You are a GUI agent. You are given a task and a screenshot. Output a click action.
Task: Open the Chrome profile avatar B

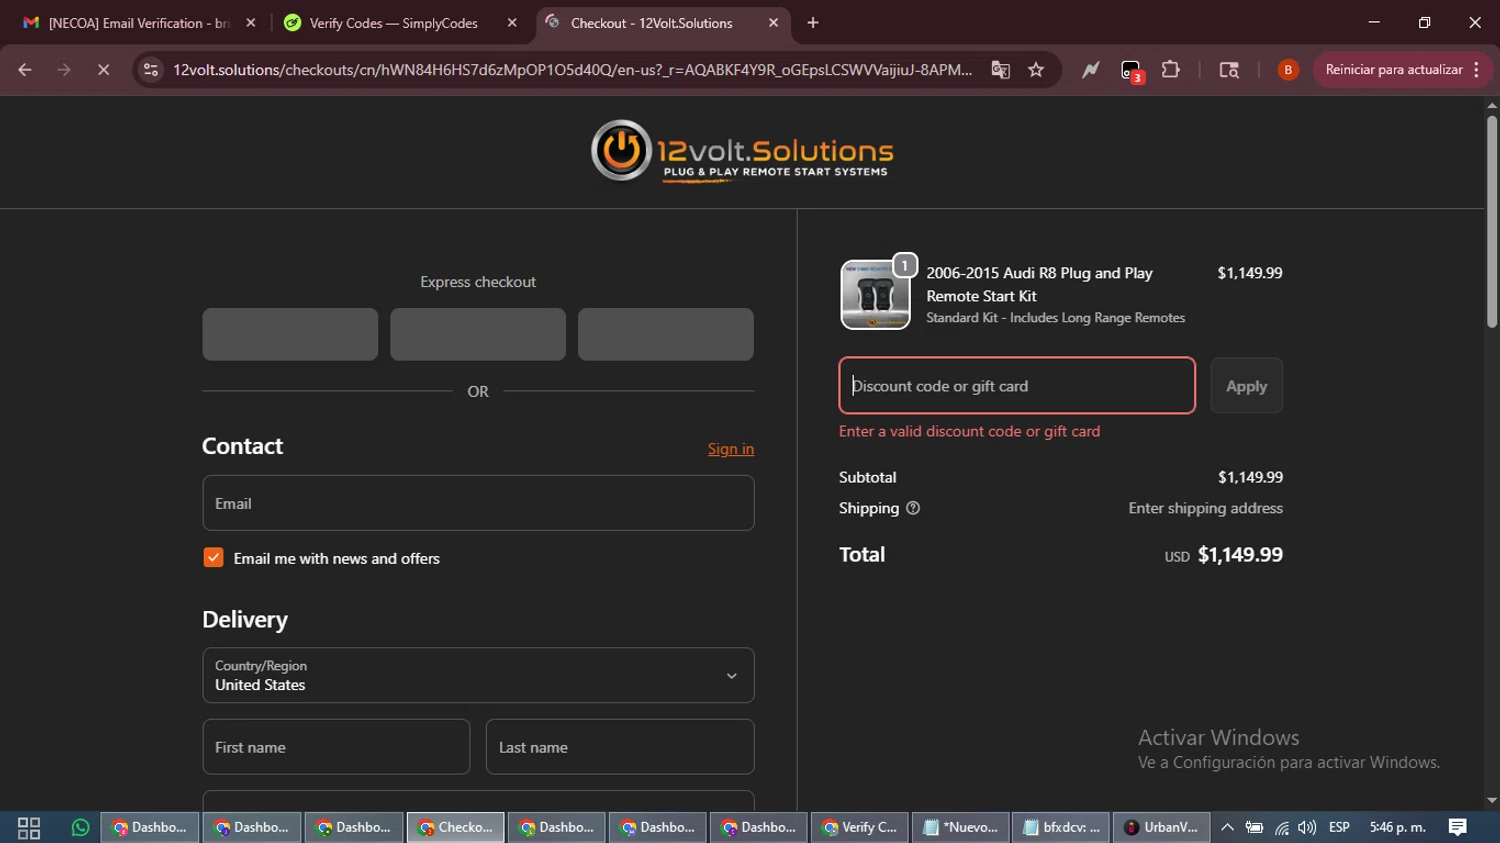tap(1288, 70)
